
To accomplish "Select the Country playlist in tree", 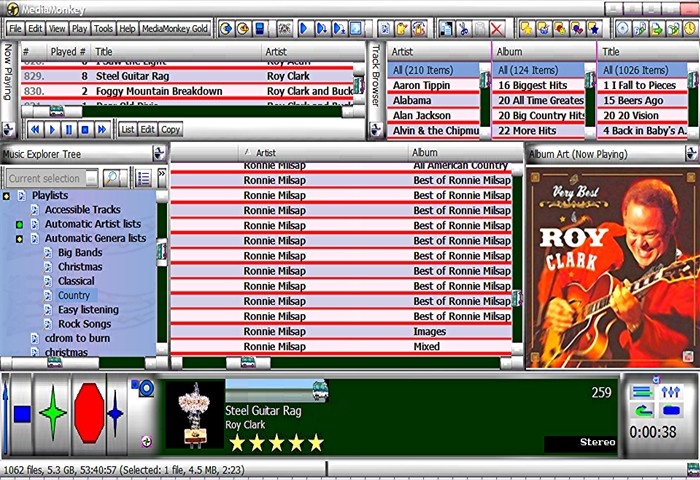I will click(73, 296).
